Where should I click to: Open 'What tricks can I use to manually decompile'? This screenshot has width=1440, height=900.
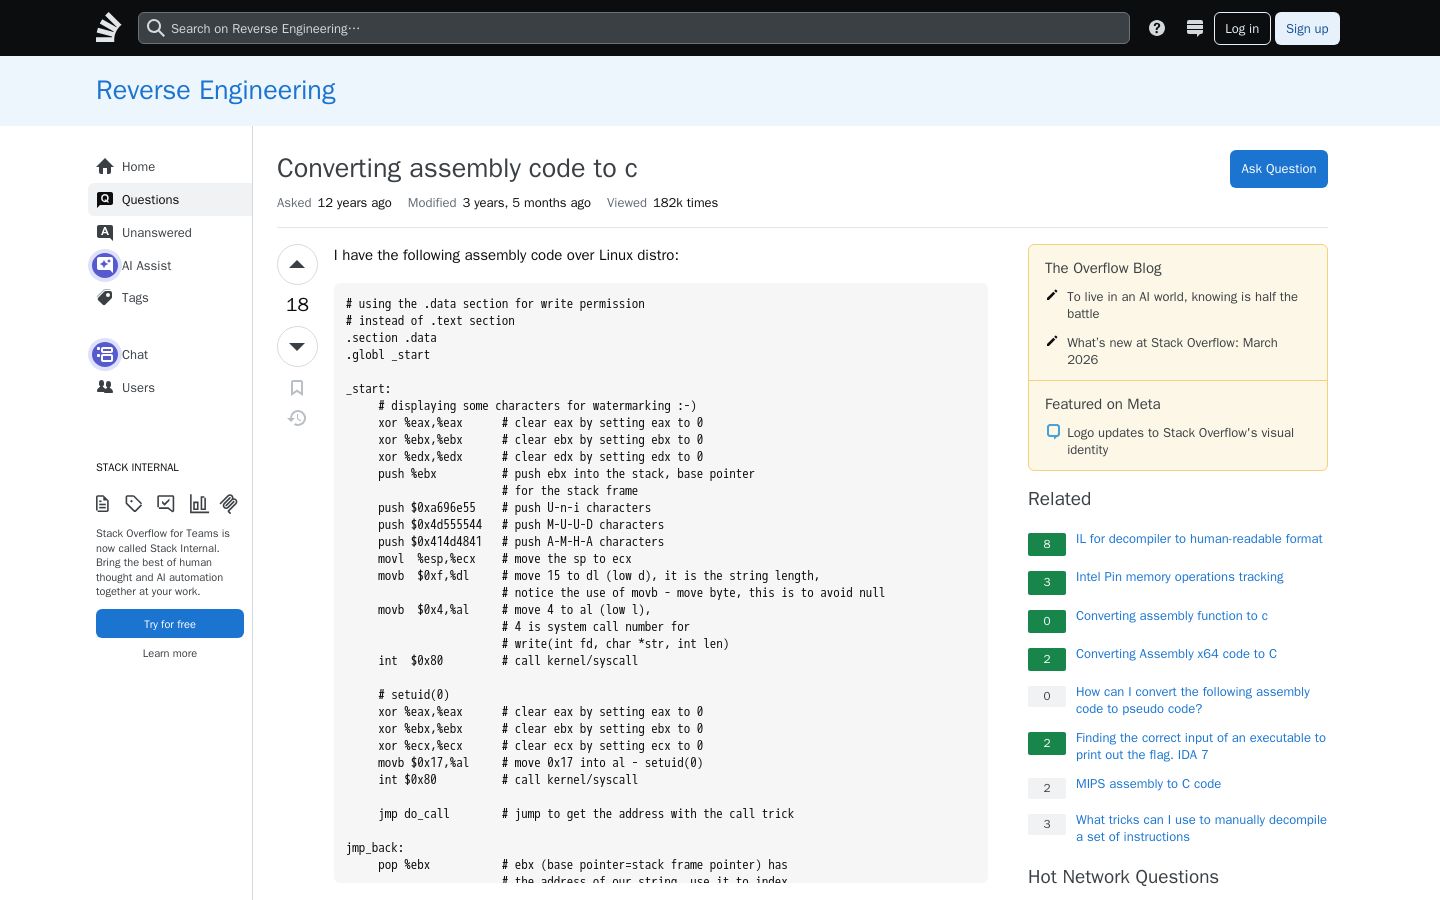(1201, 828)
